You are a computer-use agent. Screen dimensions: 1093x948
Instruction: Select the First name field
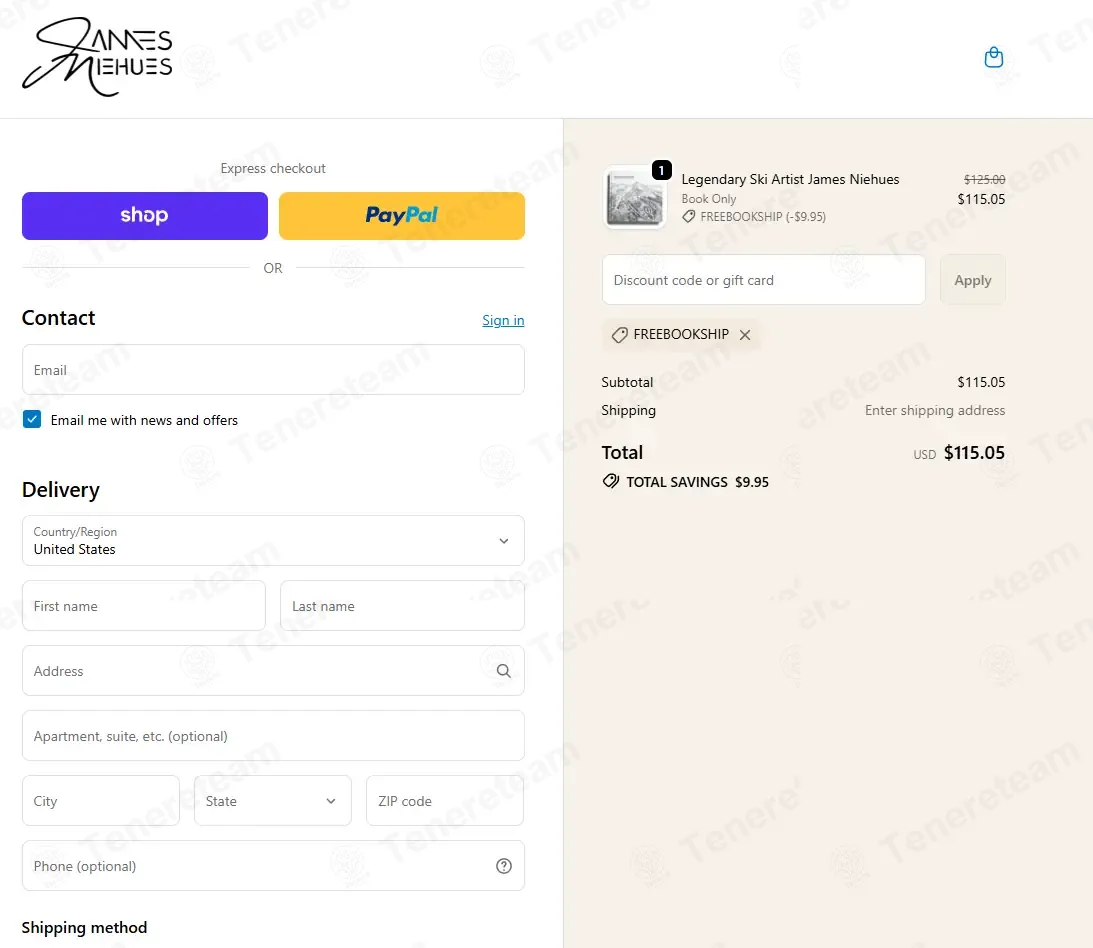144,606
